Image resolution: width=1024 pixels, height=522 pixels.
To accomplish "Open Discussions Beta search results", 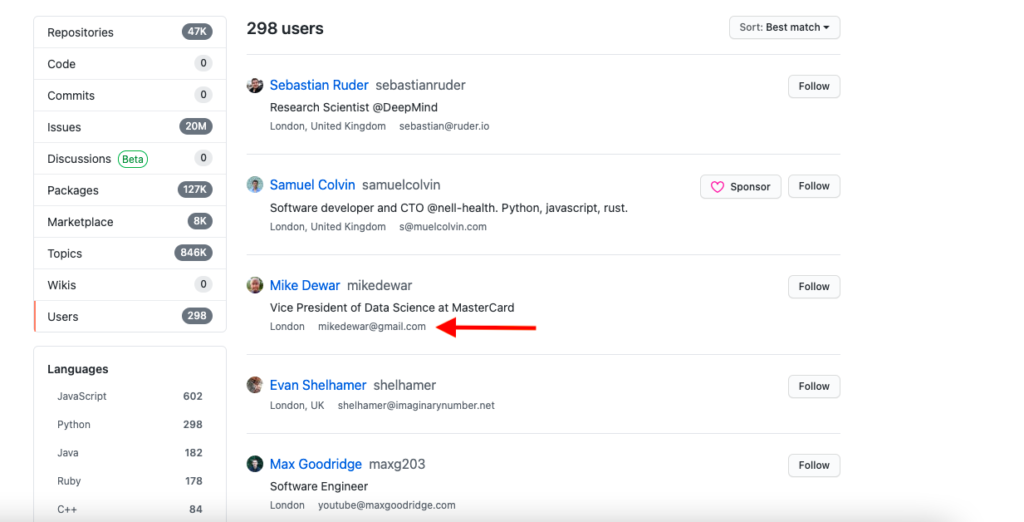I will [x=79, y=159].
